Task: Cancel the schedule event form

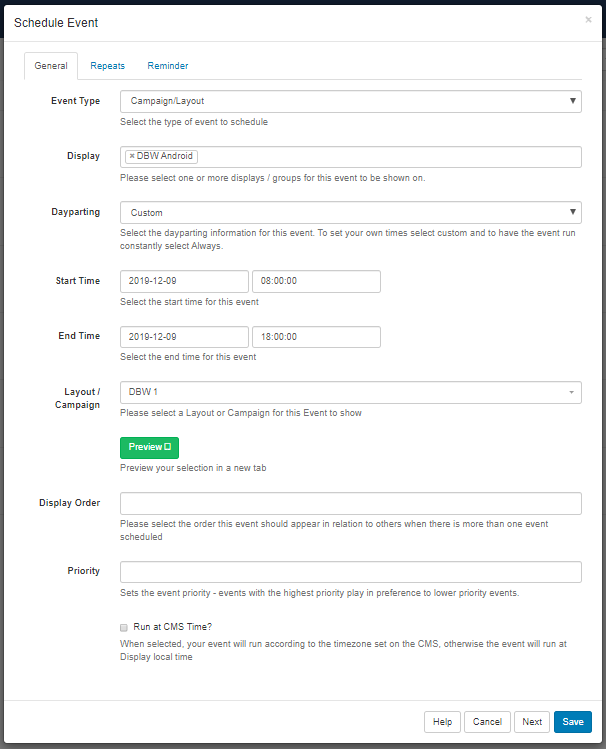Action: click(x=487, y=722)
